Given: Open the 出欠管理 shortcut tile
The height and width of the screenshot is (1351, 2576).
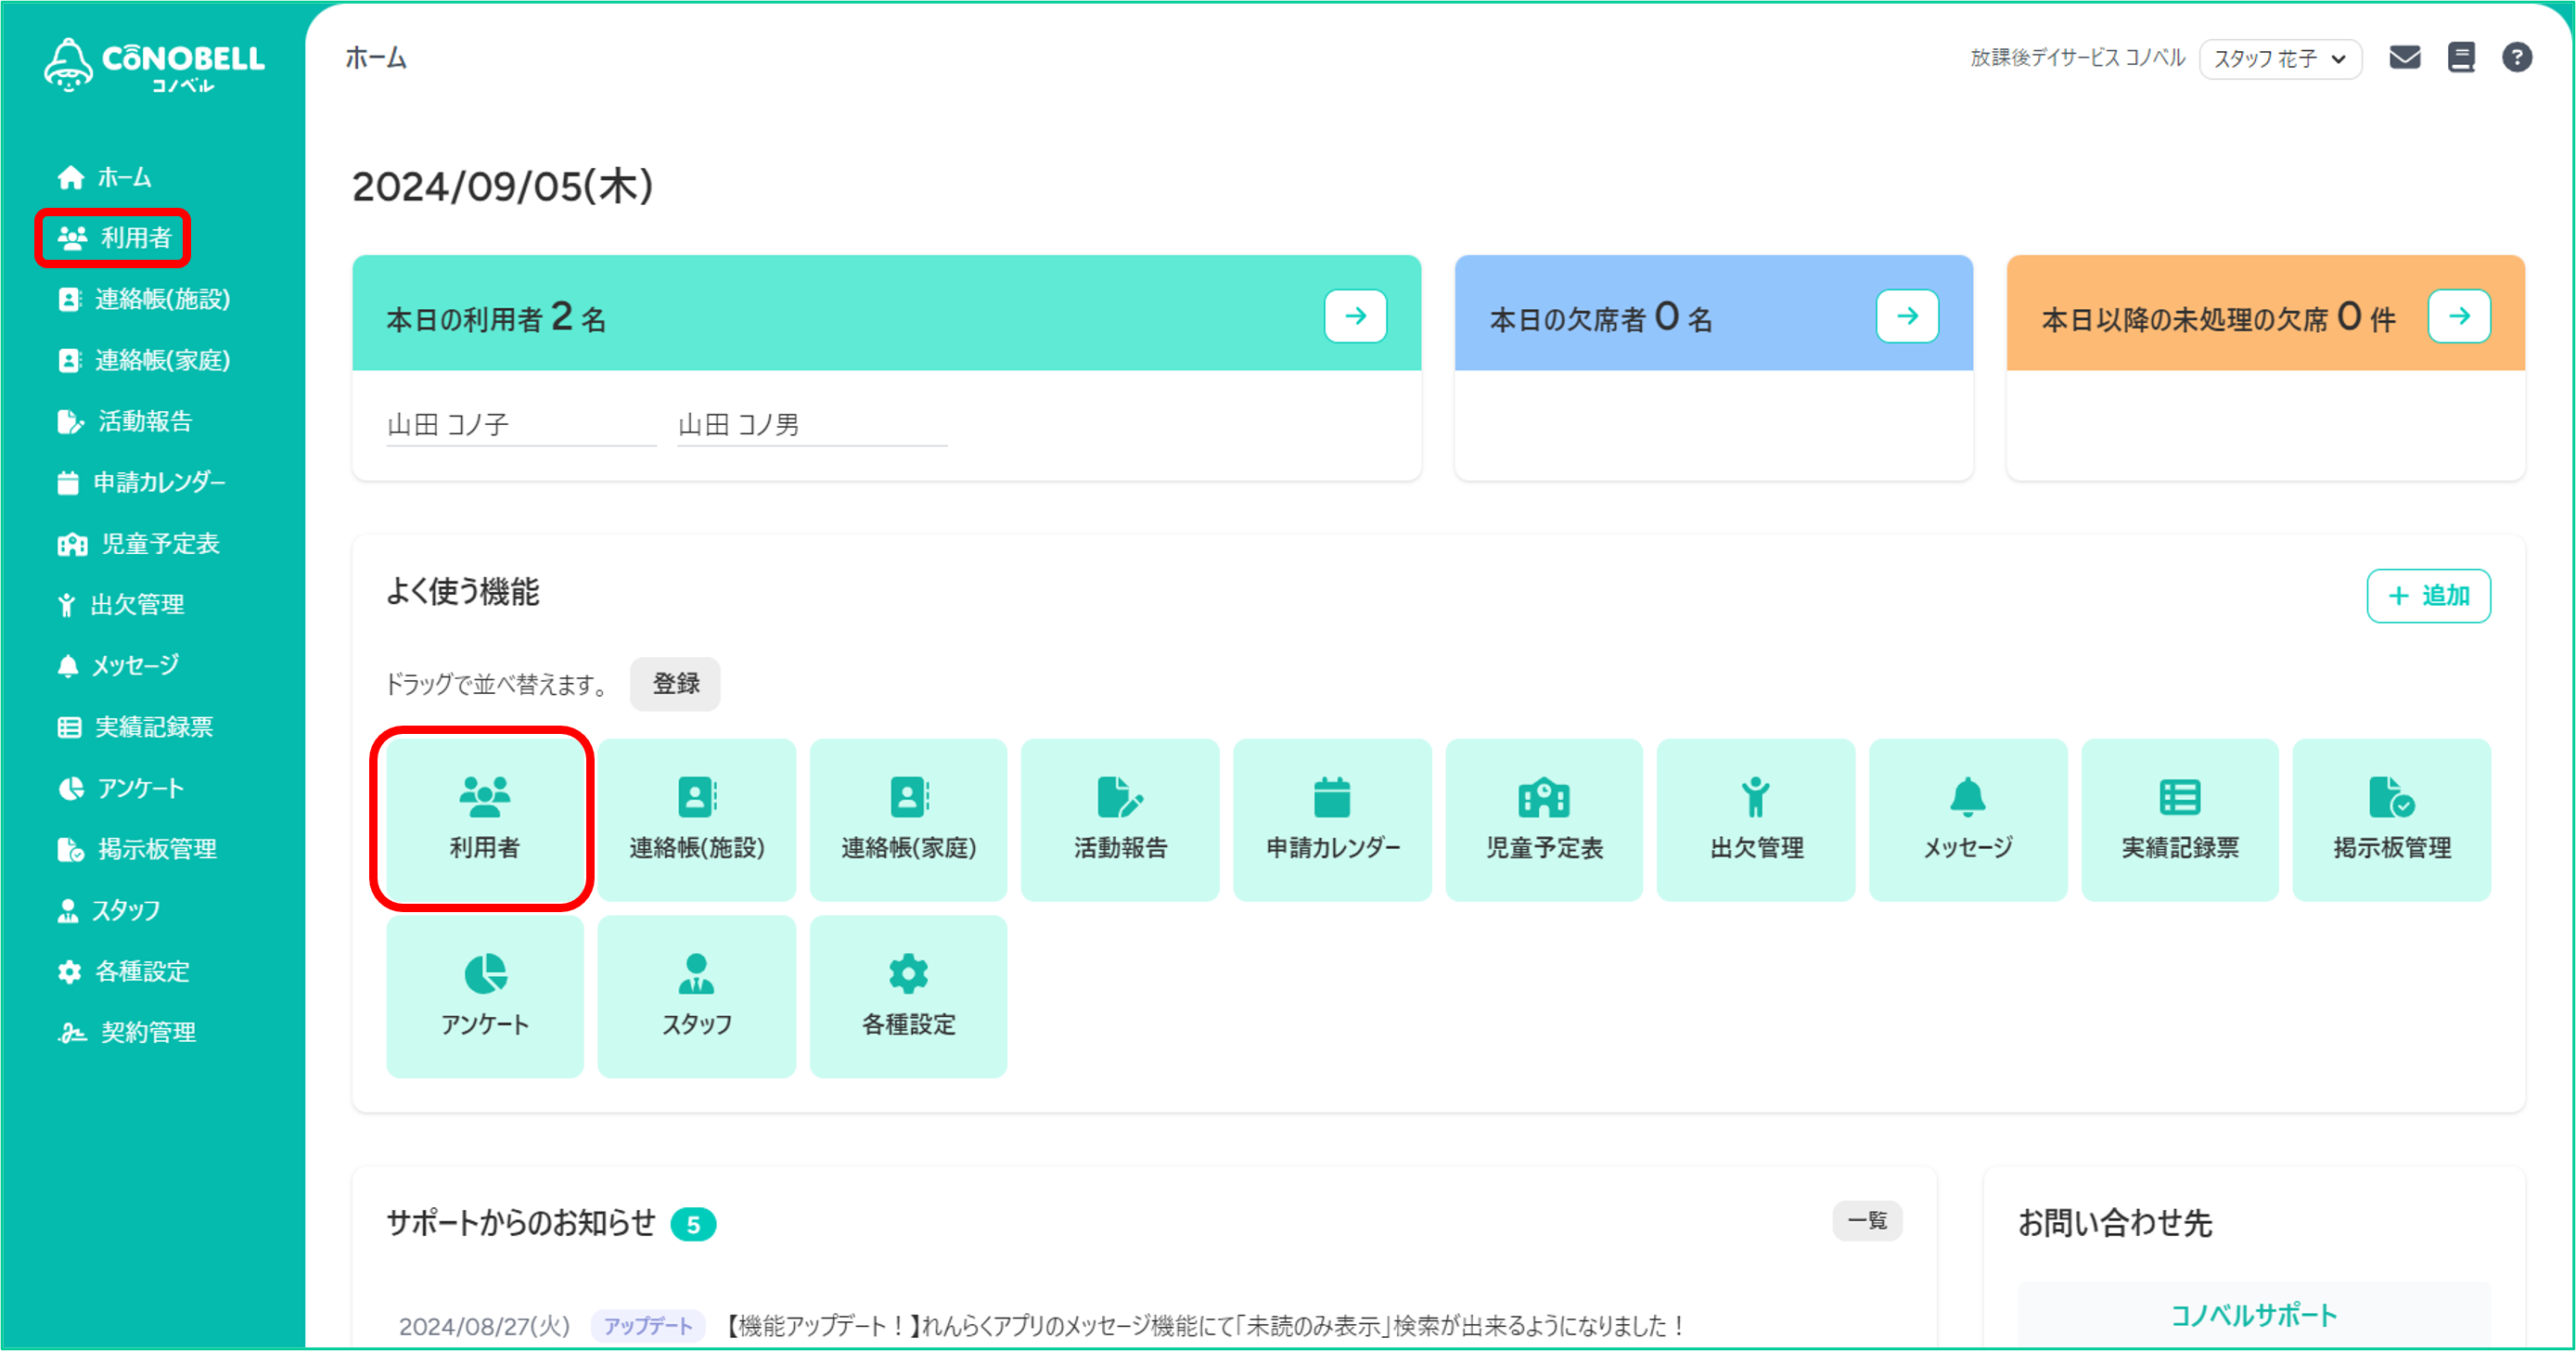Looking at the screenshot, I should click(1756, 819).
